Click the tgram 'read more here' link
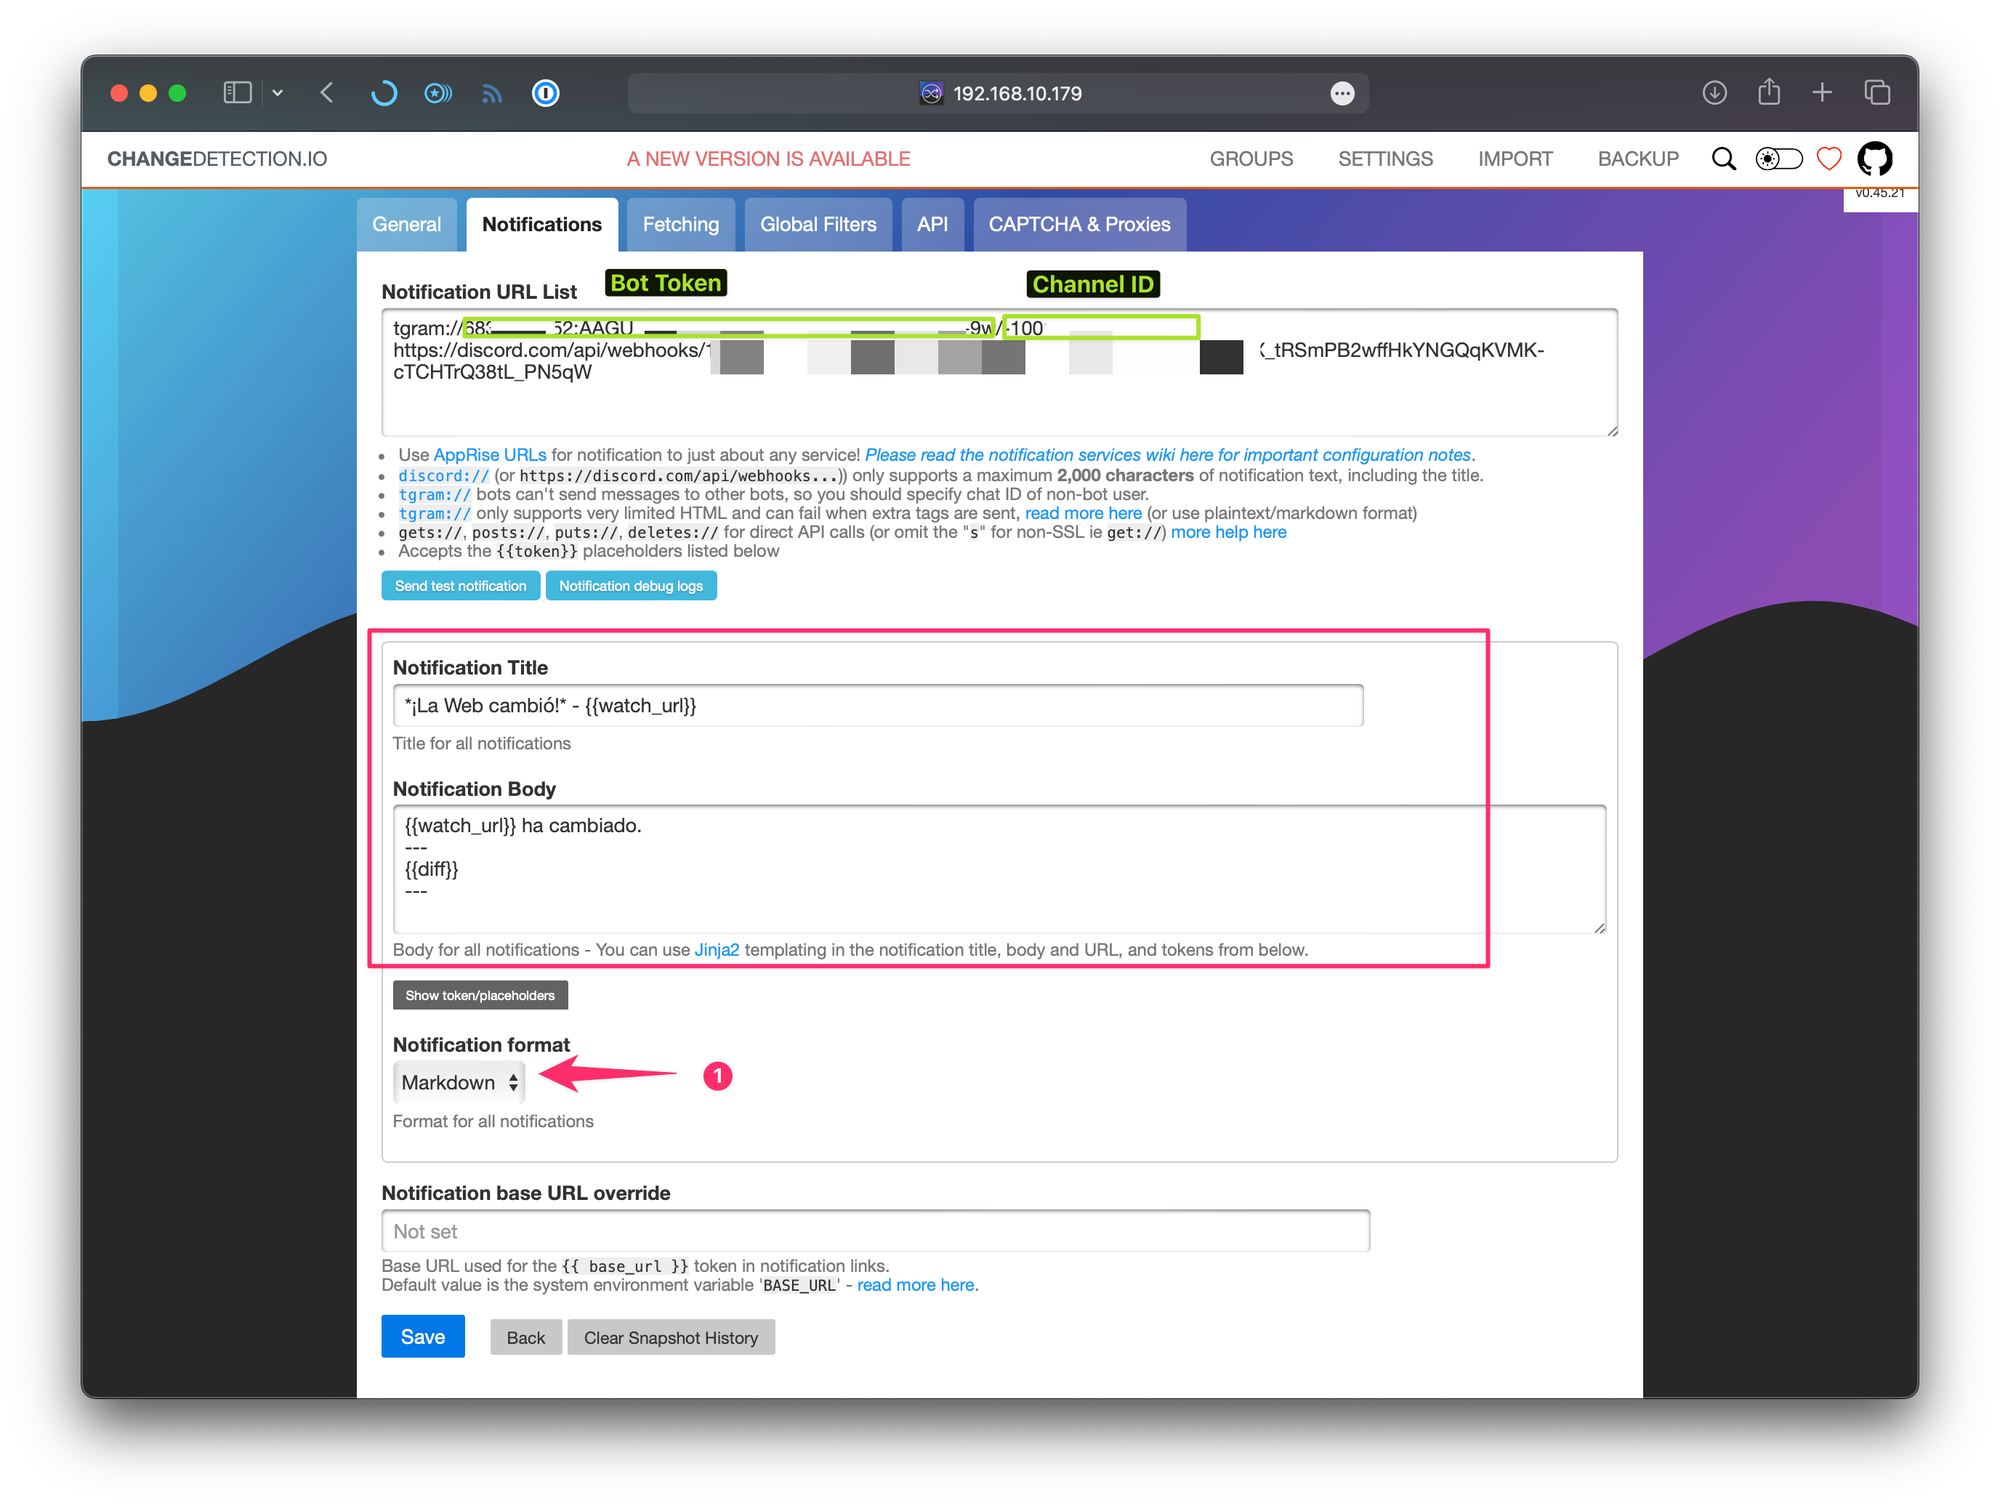The width and height of the screenshot is (2000, 1506). point(1083,513)
